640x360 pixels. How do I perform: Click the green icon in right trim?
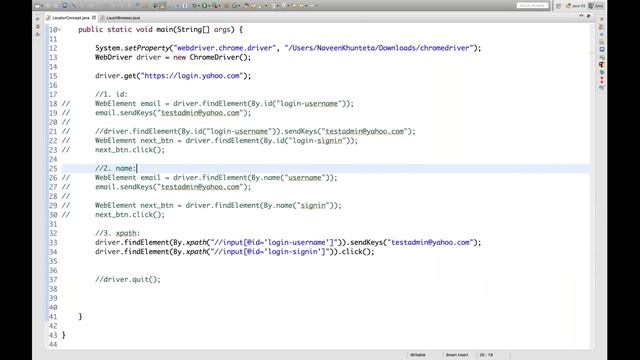pos(602,72)
